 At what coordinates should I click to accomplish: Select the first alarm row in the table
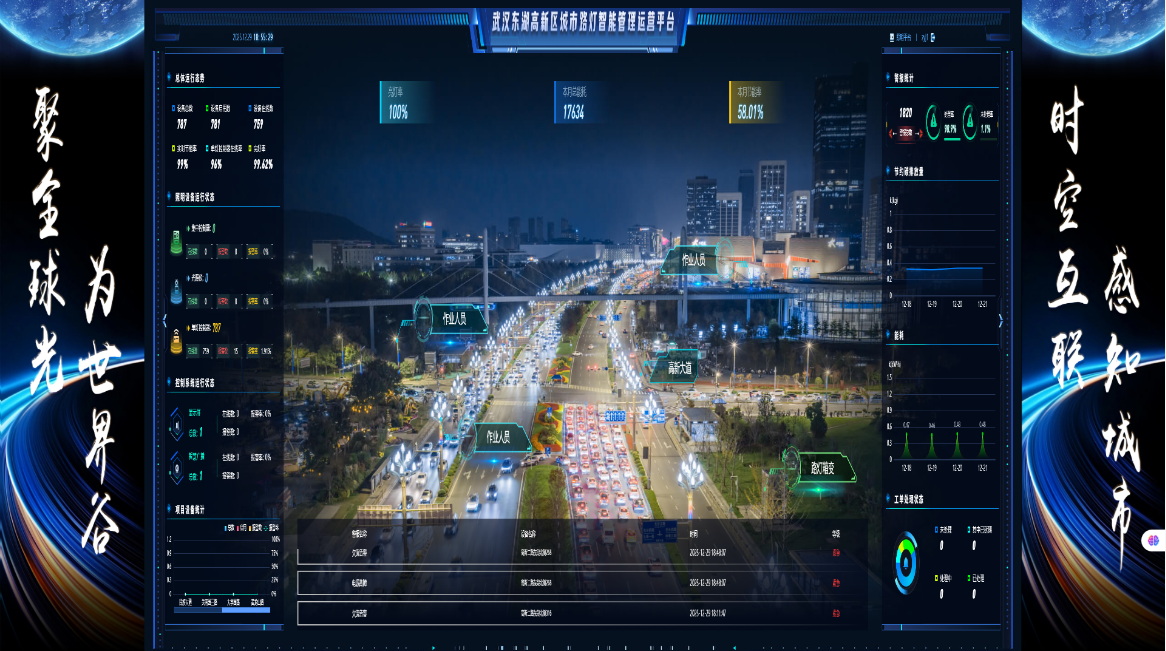click(582, 552)
